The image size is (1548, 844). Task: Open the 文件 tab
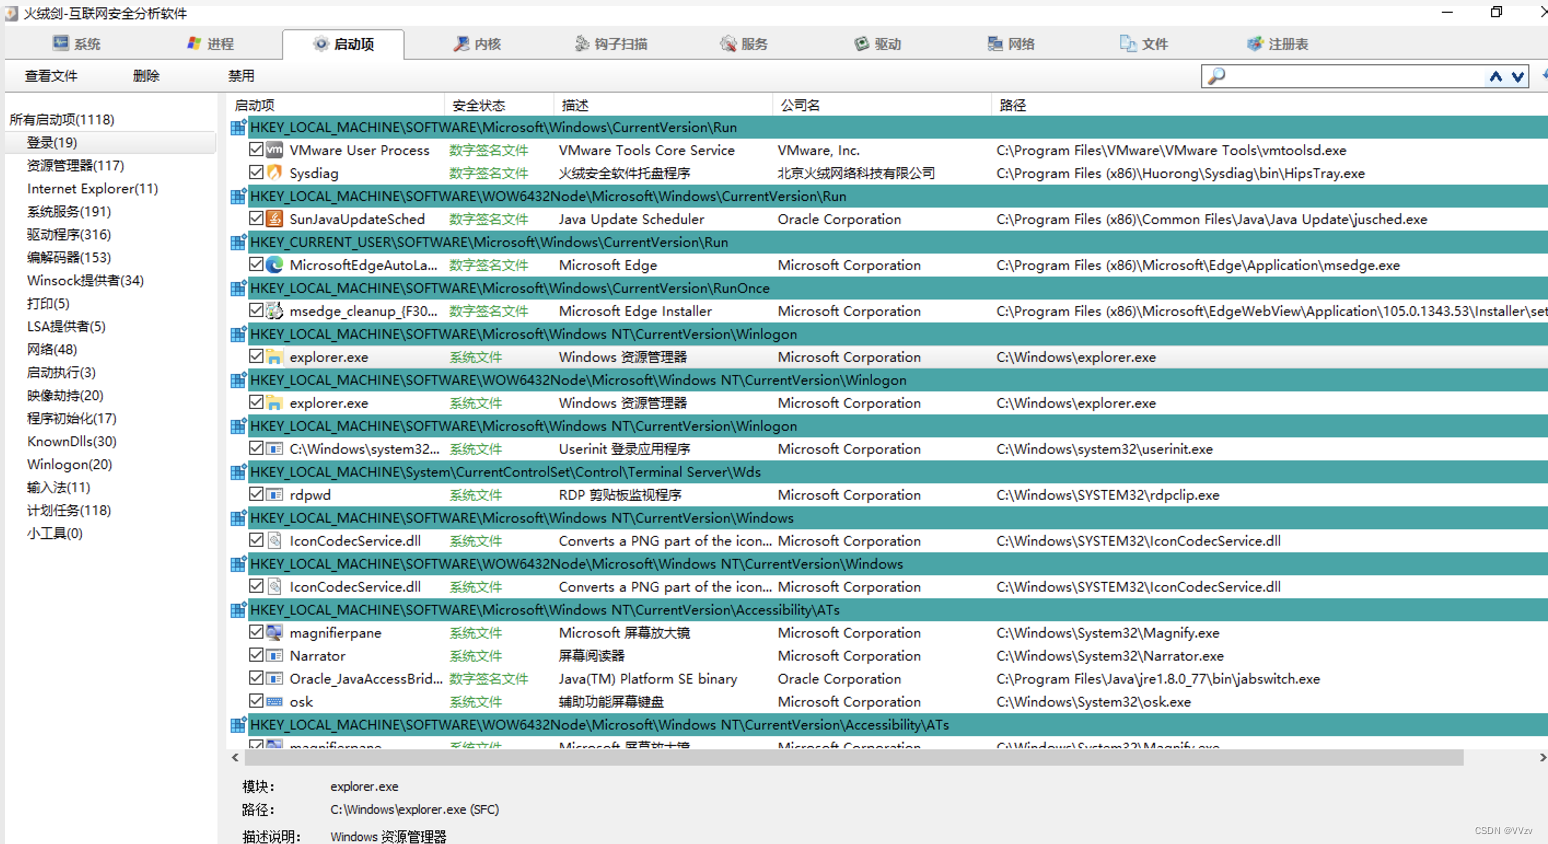tap(1144, 44)
